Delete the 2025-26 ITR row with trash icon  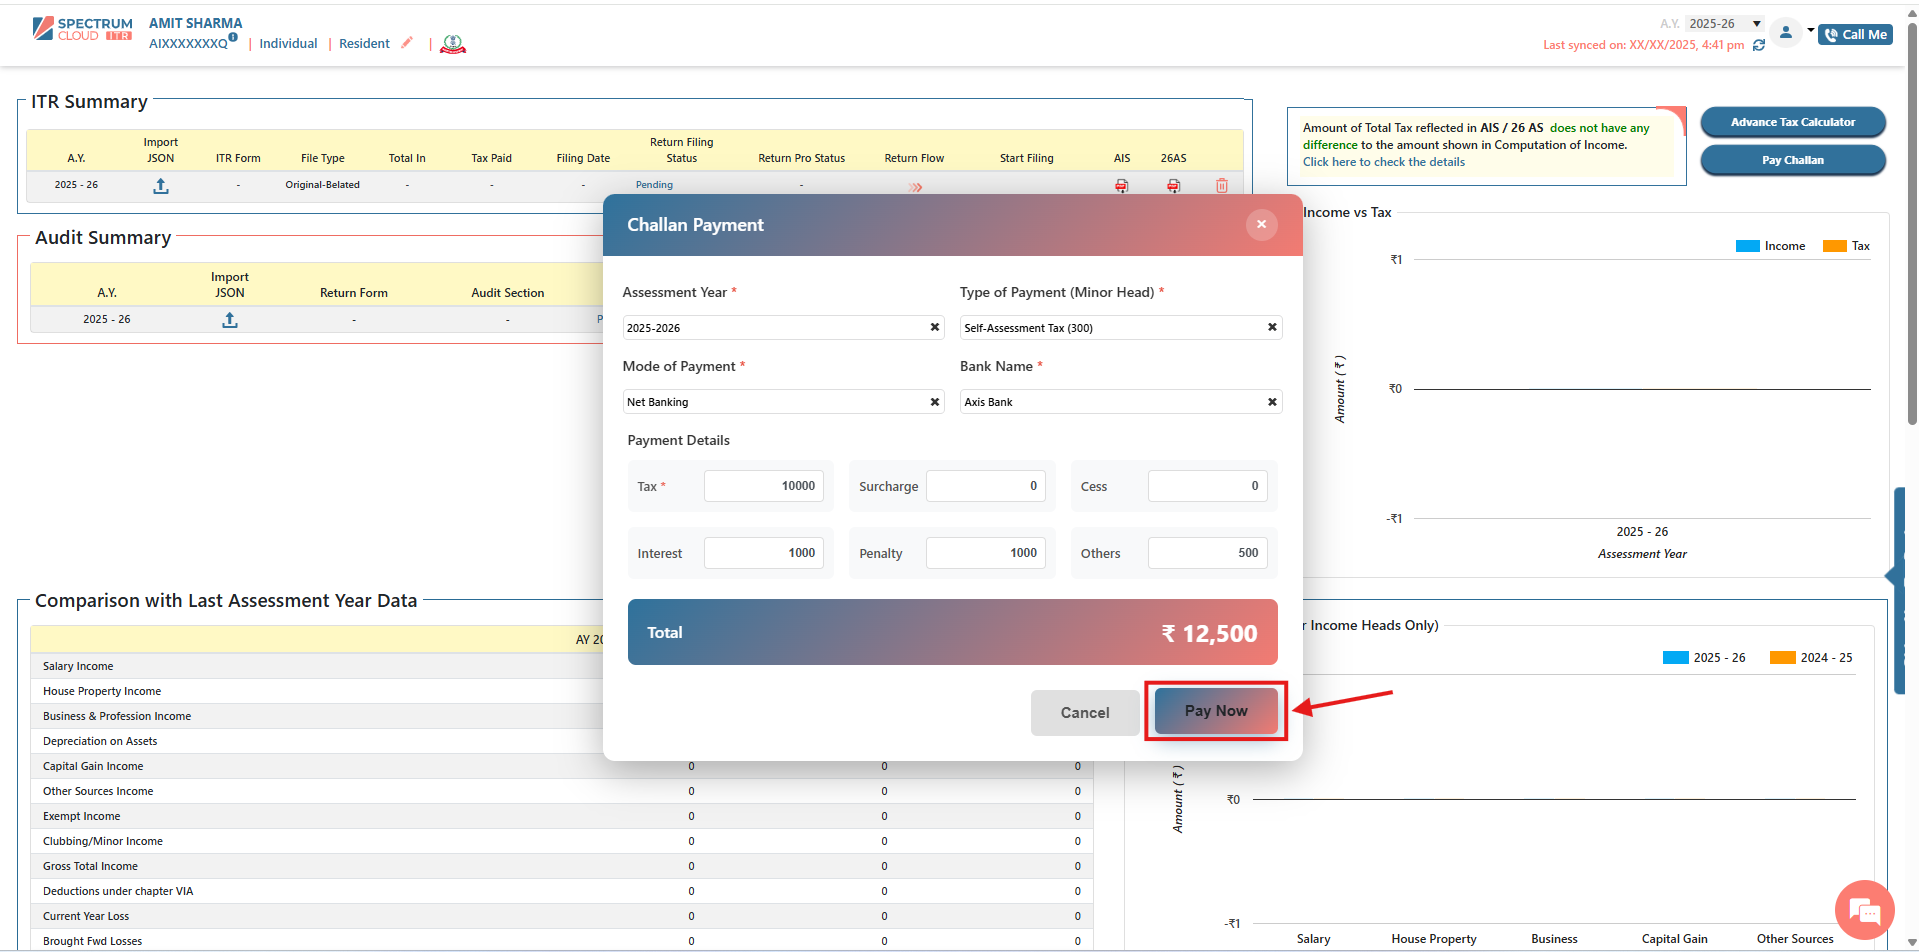[1221, 186]
